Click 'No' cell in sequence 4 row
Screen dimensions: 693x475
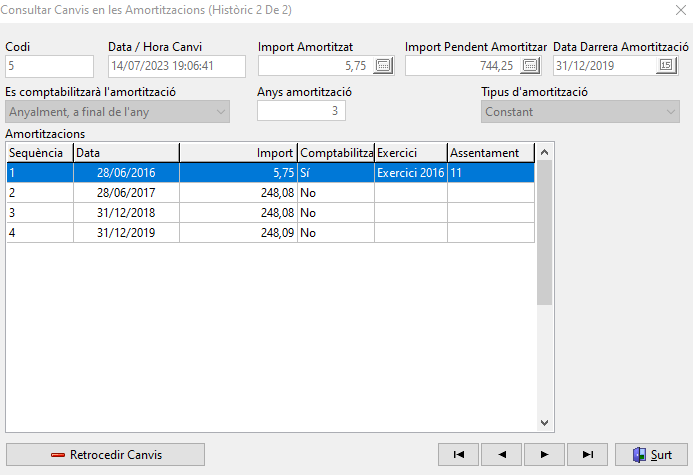336,232
